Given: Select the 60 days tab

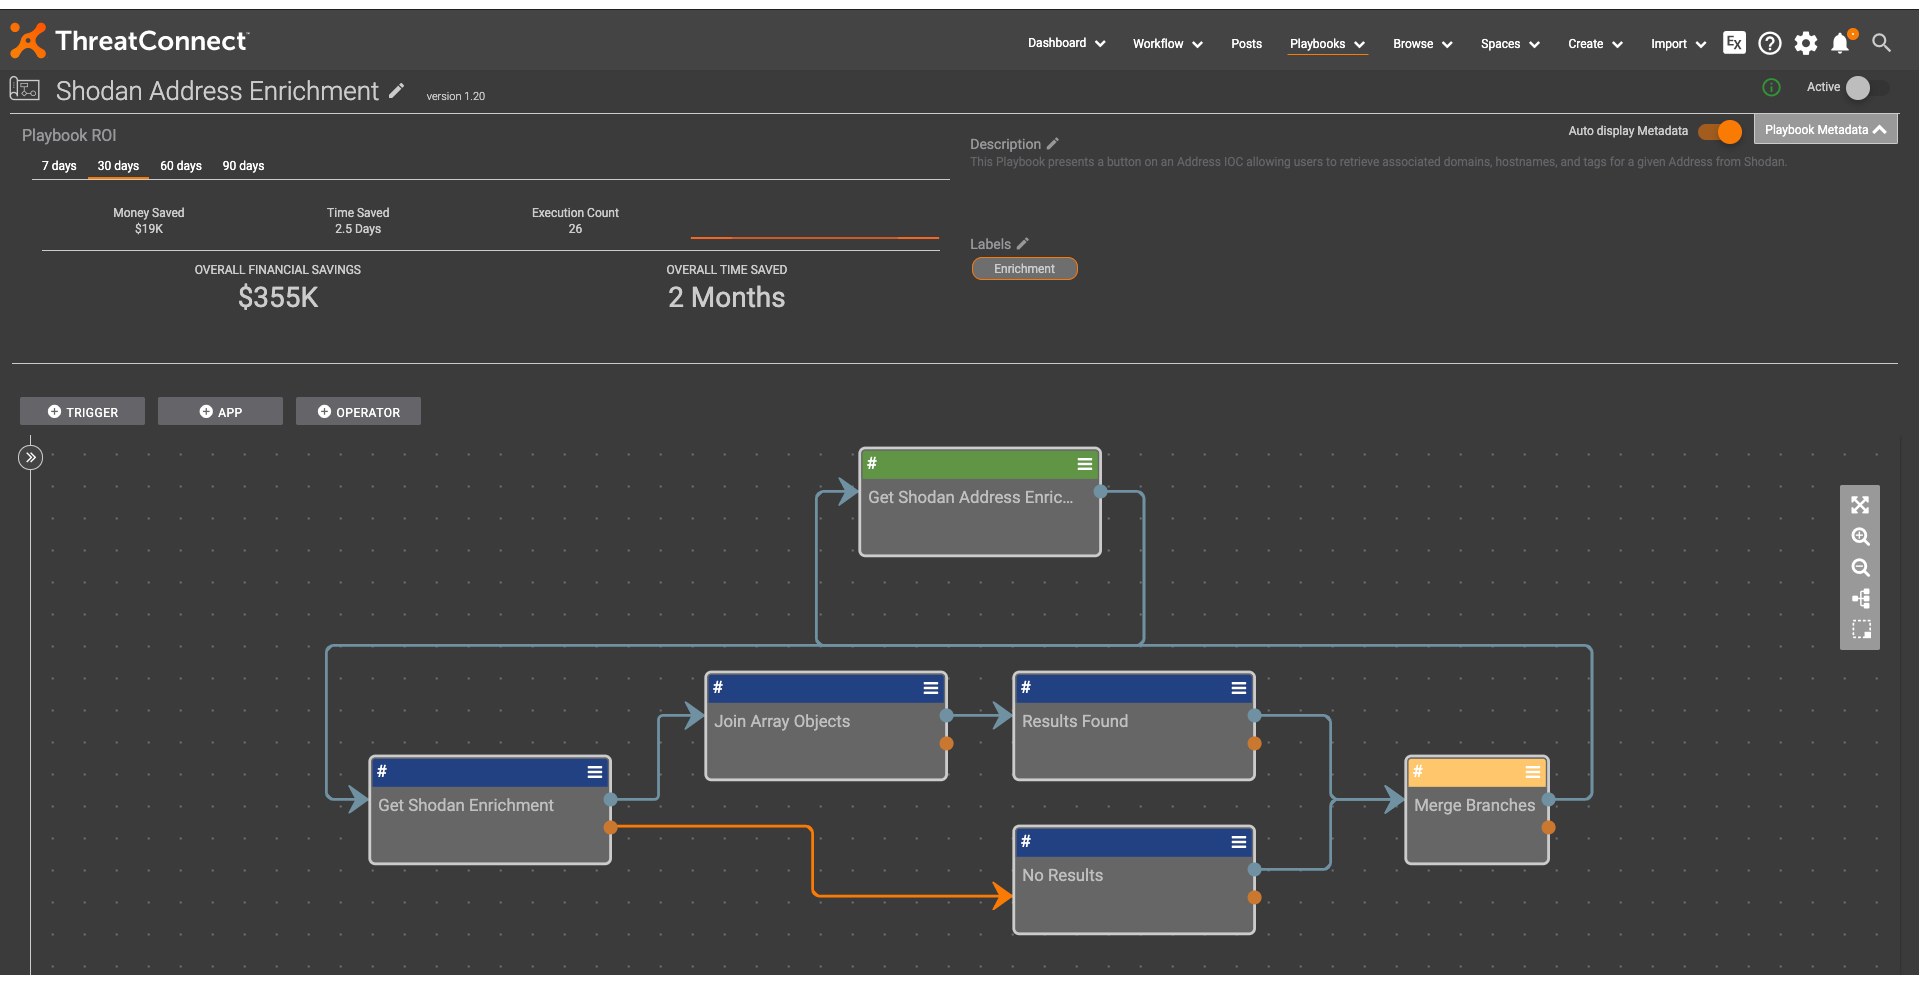Looking at the screenshot, I should pos(181,166).
